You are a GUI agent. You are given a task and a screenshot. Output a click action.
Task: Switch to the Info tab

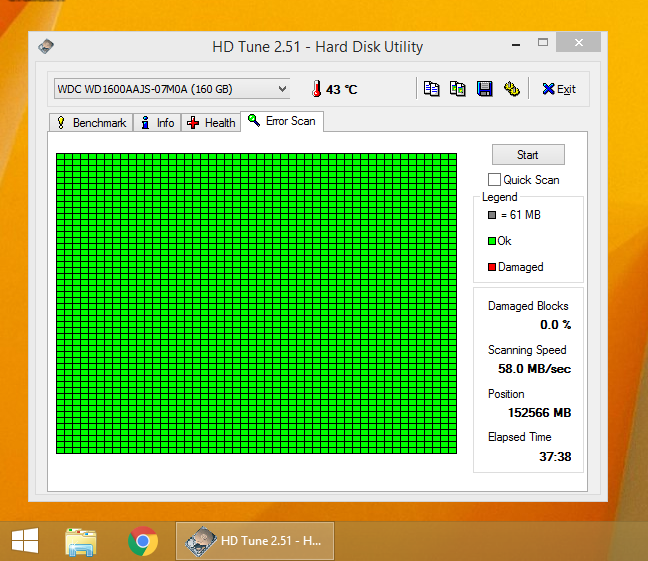(157, 123)
